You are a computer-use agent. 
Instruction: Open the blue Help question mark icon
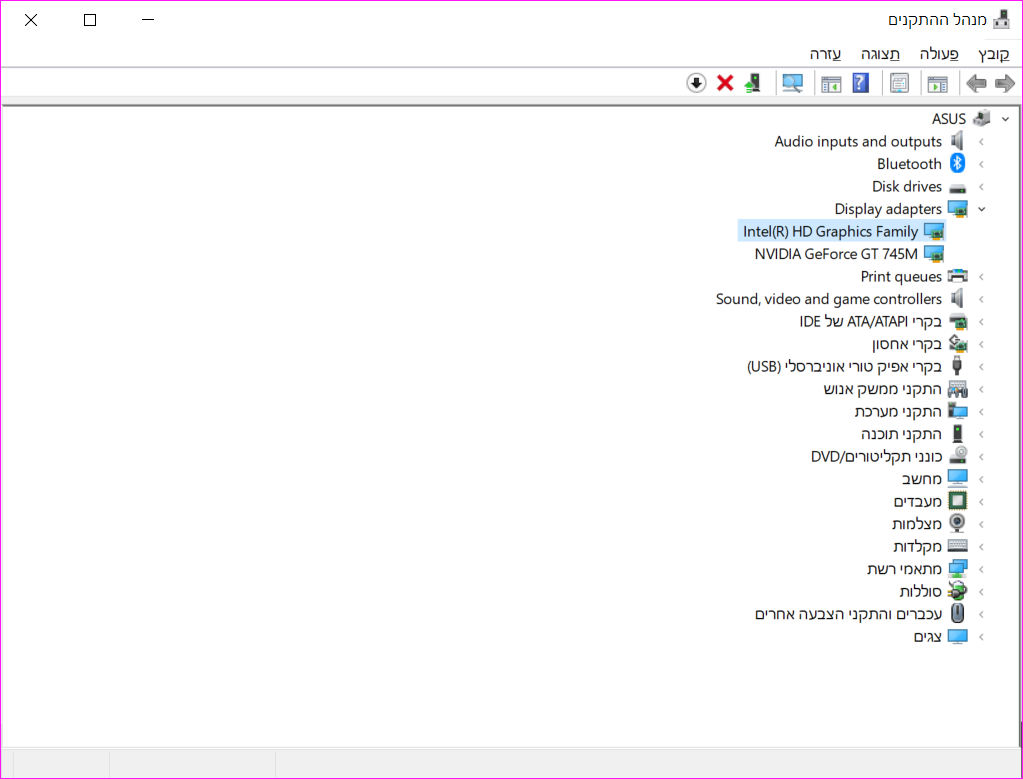[x=861, y=83]
